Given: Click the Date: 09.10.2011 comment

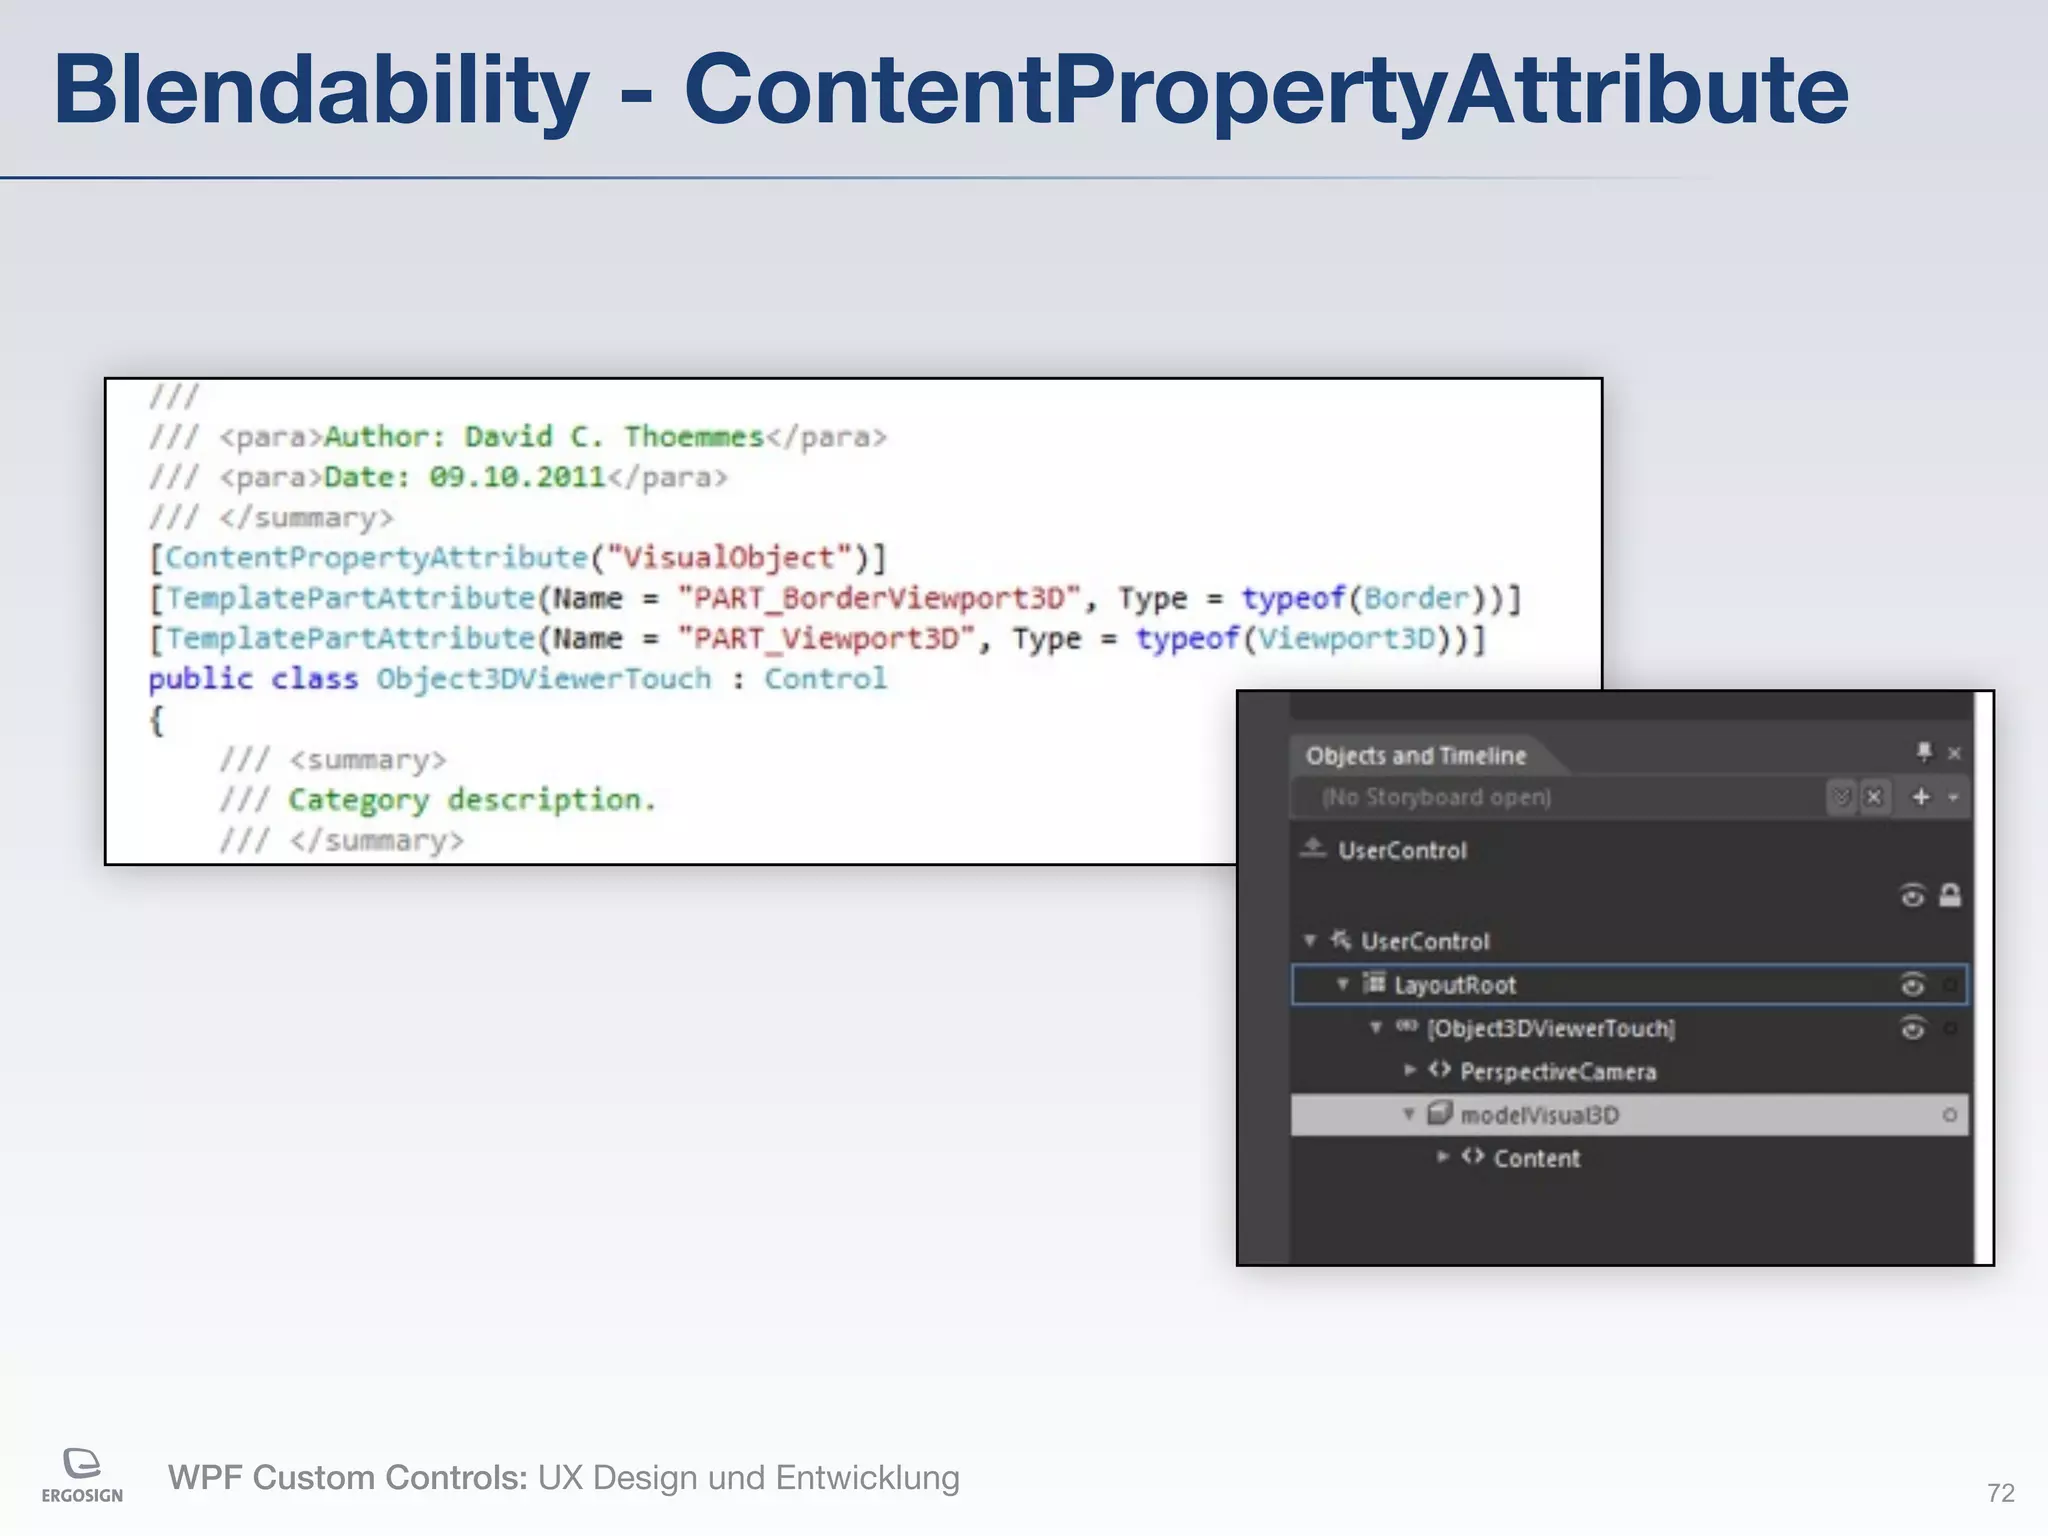Looking at the screenshot, I should 465,477.
